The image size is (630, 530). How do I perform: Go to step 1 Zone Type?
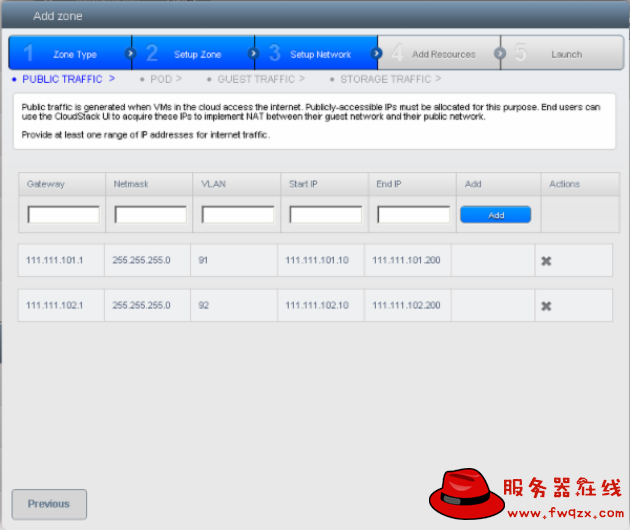click(70, 53)
